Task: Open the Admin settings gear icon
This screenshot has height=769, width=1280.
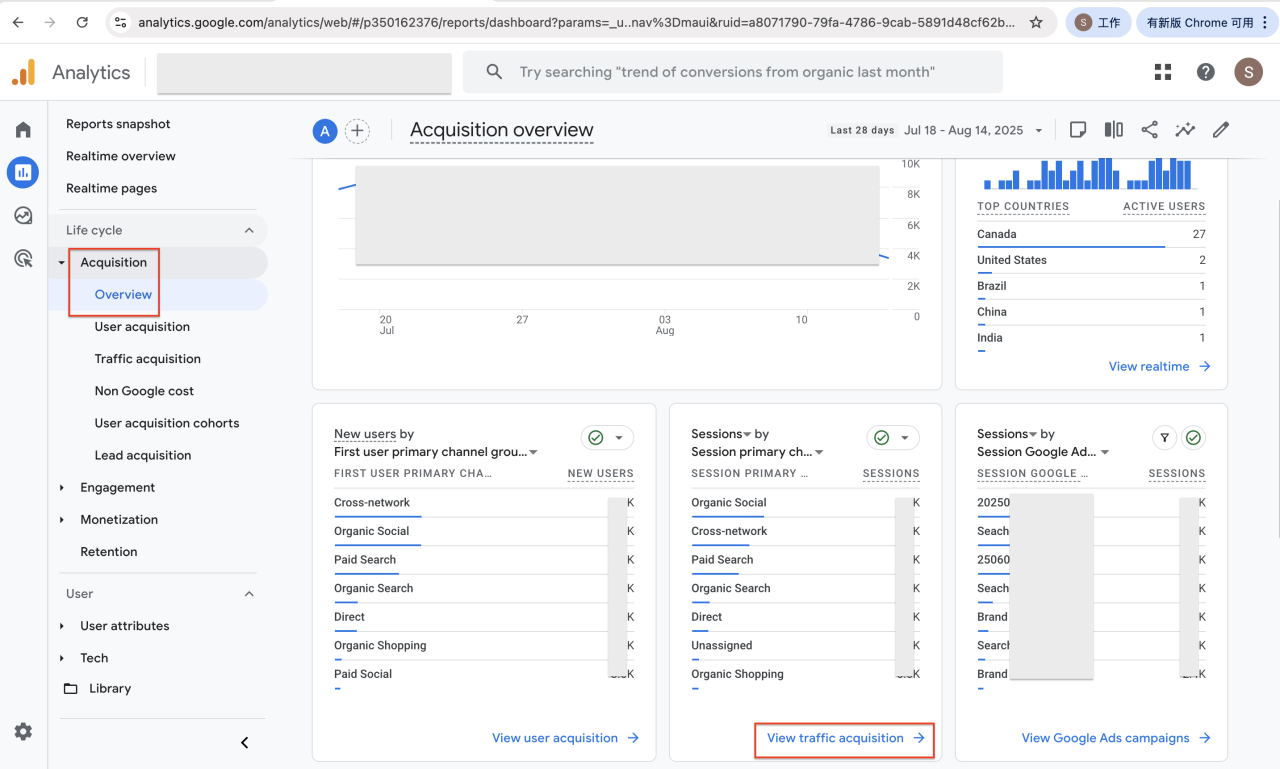Action: (x=23, y=732)
